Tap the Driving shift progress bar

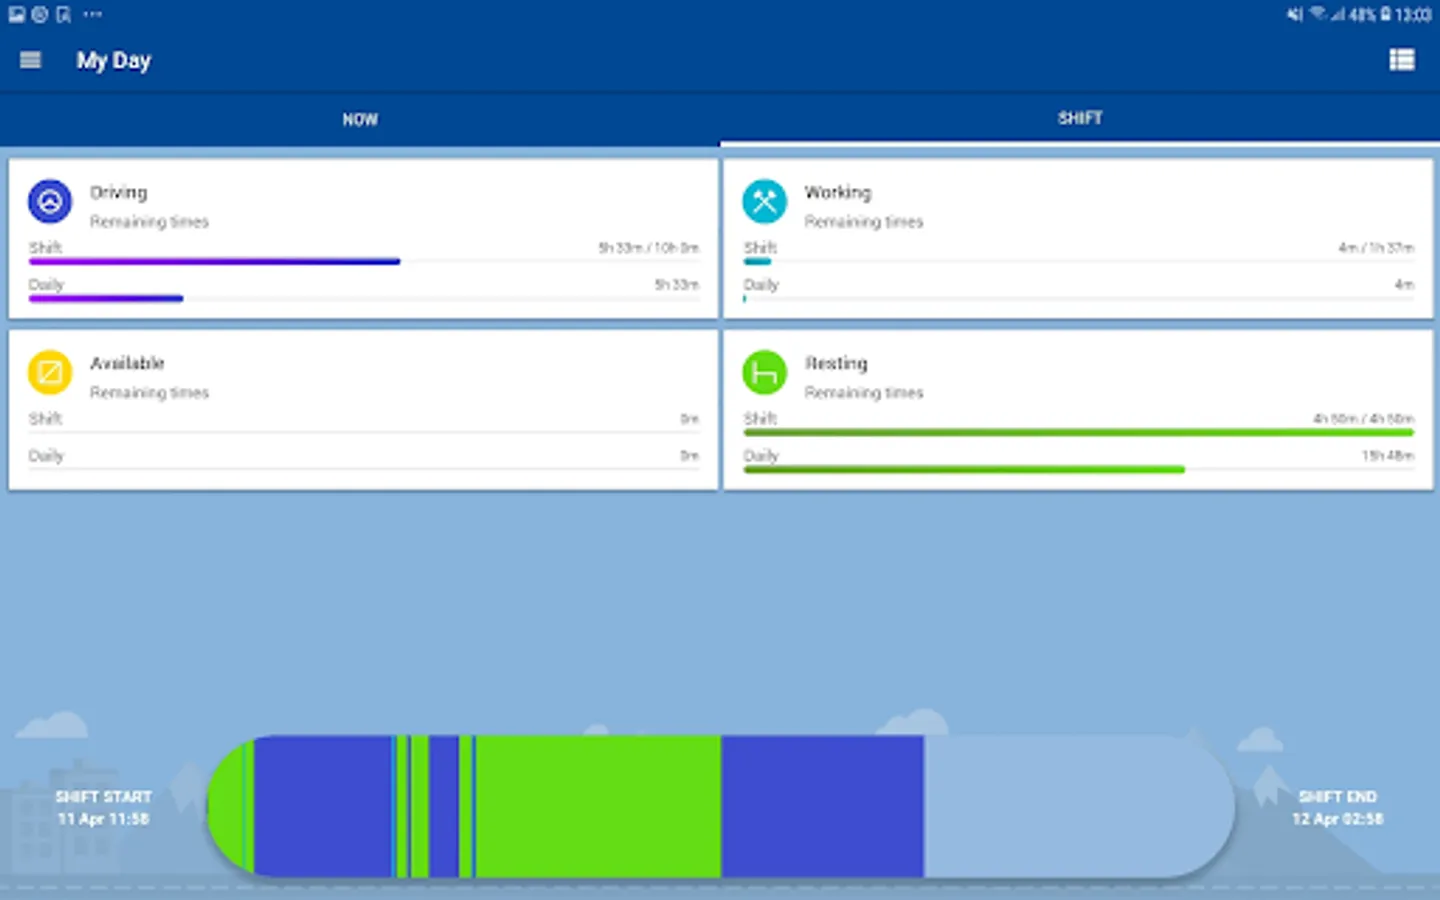(214, 261)
